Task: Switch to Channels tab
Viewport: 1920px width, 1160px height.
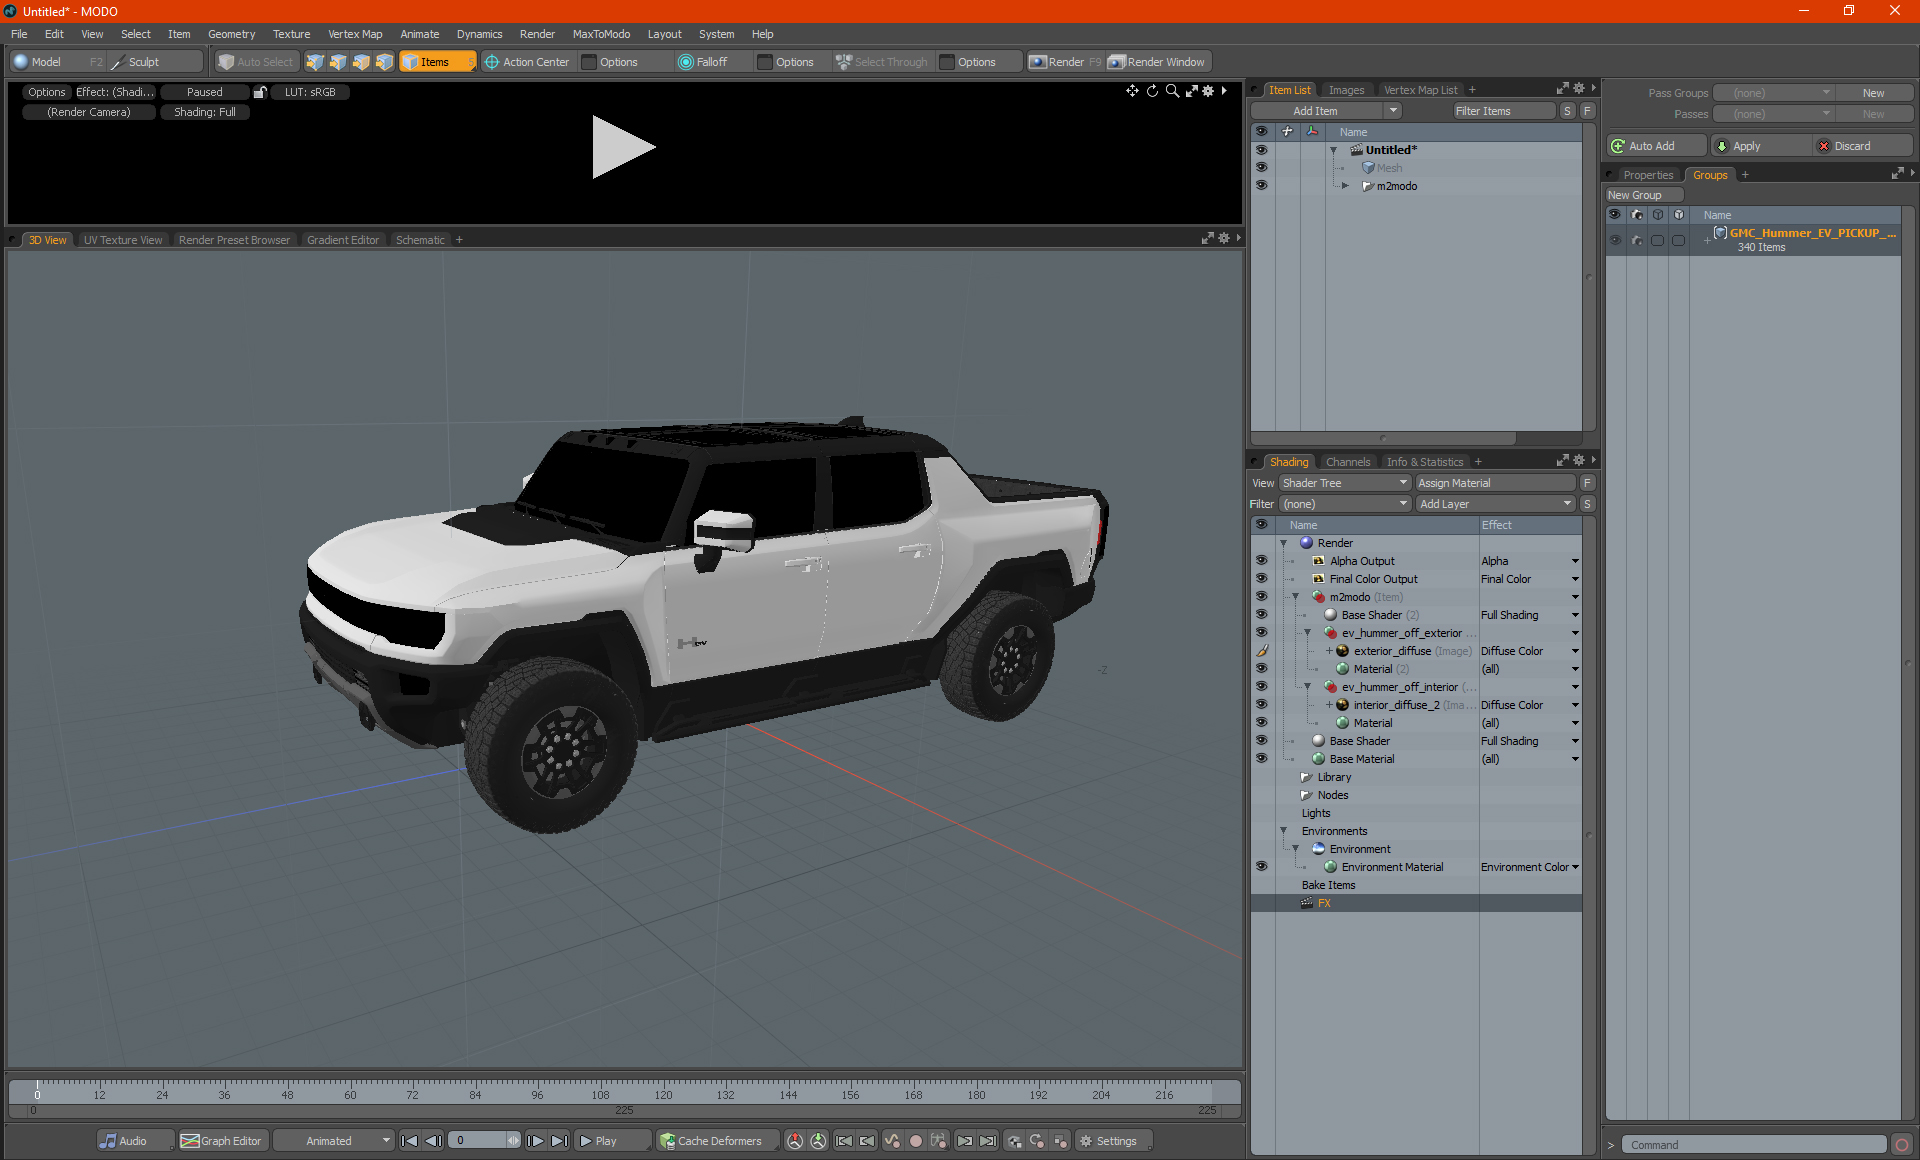Action: tap(1347, 462)
